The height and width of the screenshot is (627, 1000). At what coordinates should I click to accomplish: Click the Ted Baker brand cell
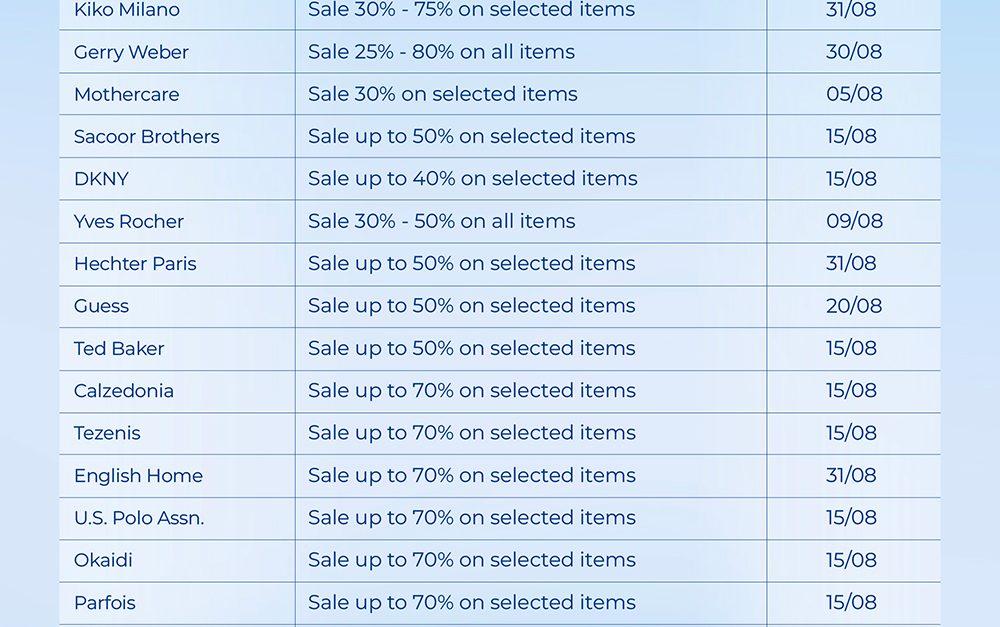coord(119,348)
